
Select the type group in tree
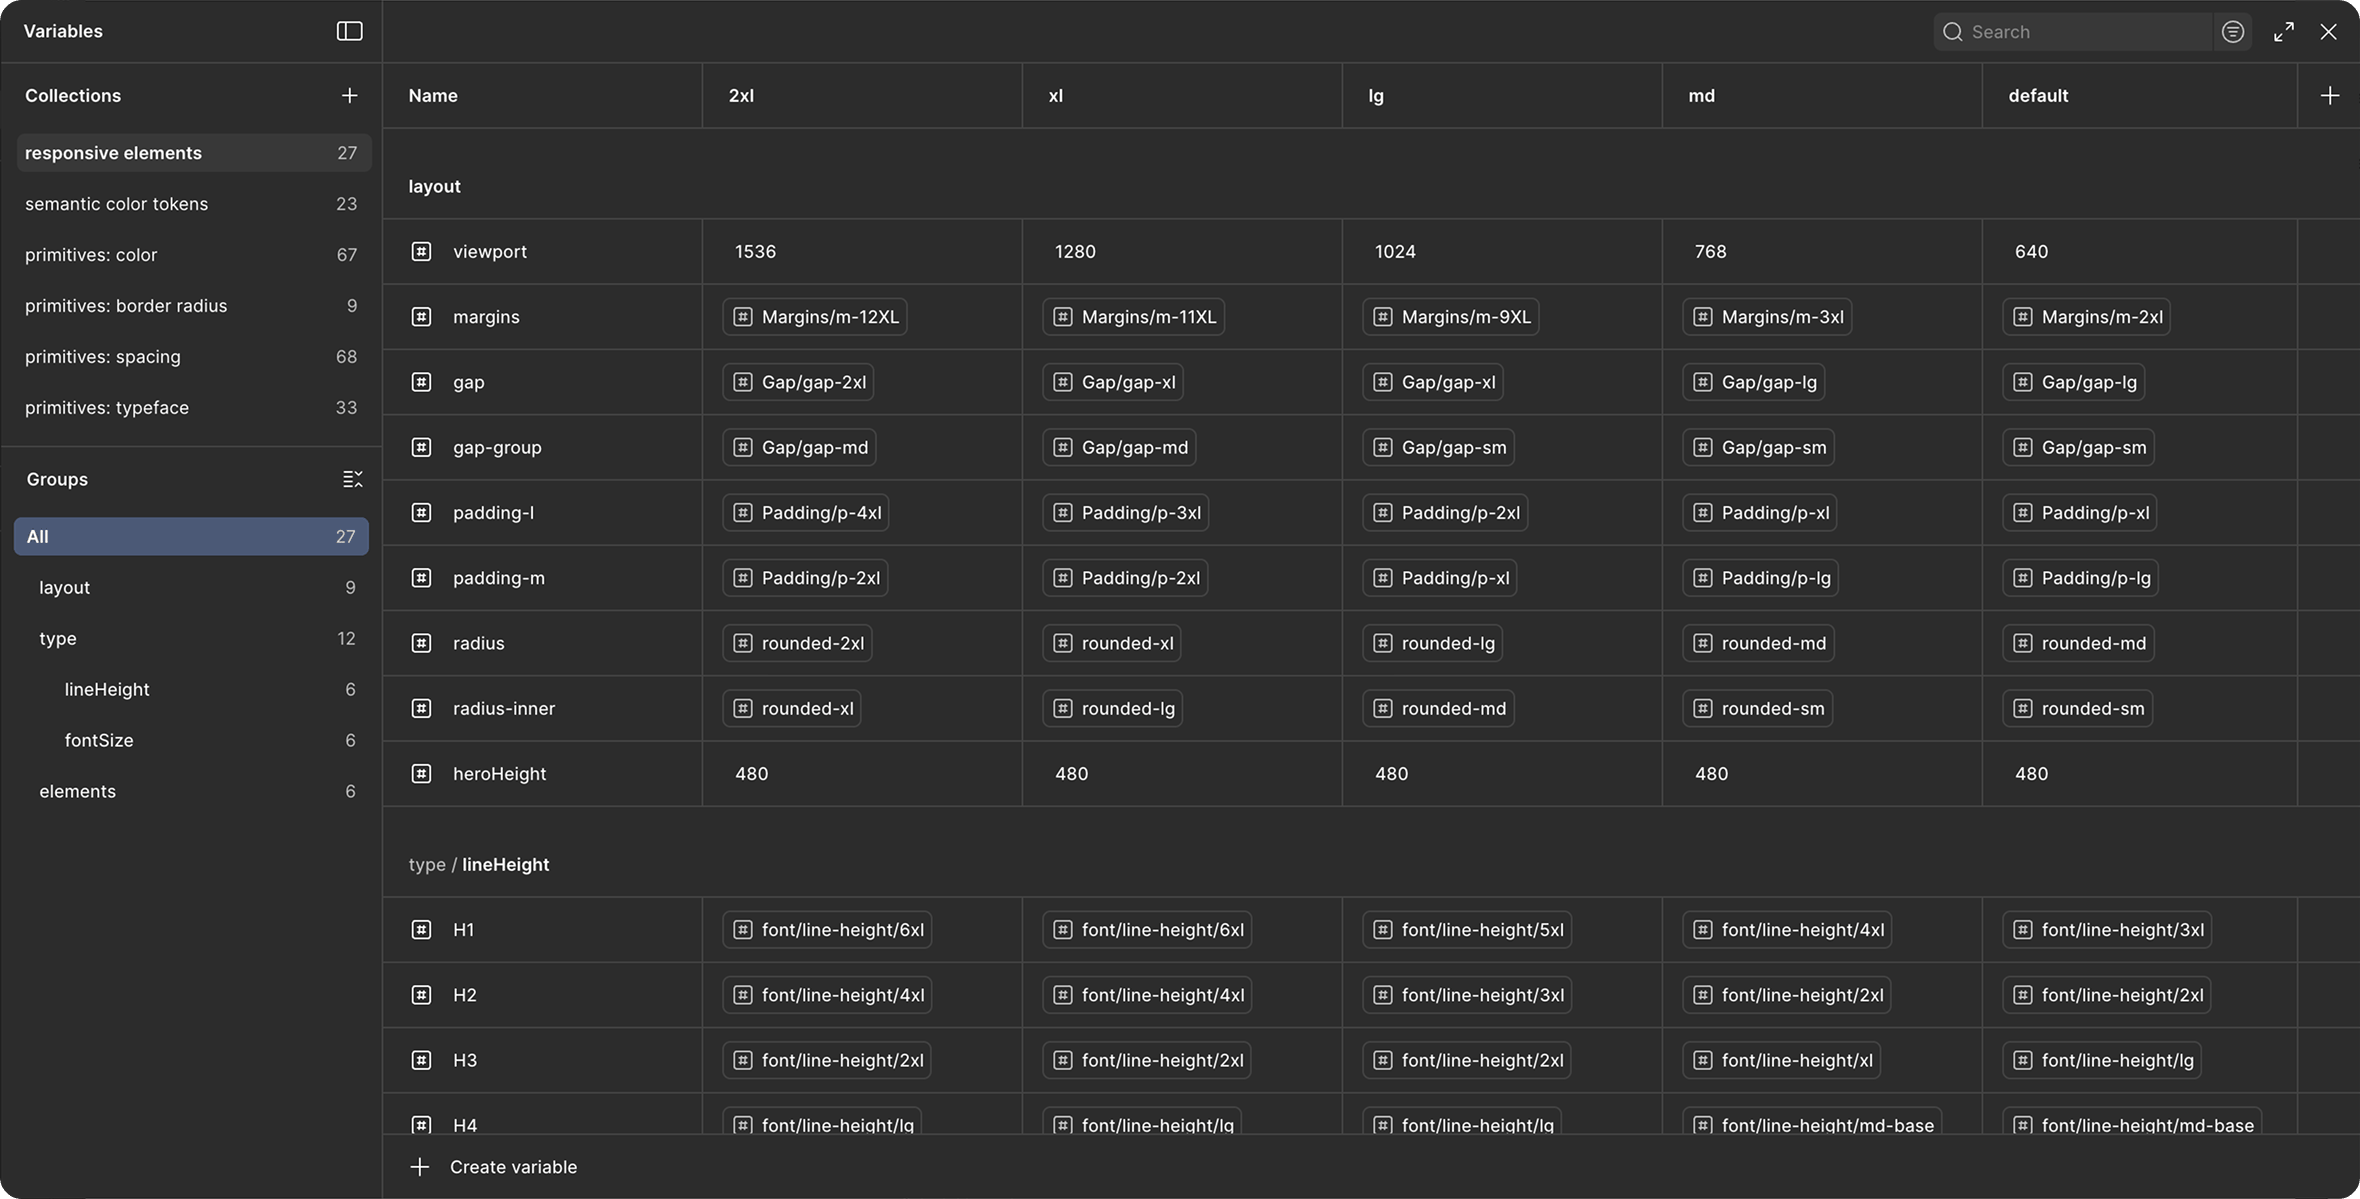click(58, 638)
